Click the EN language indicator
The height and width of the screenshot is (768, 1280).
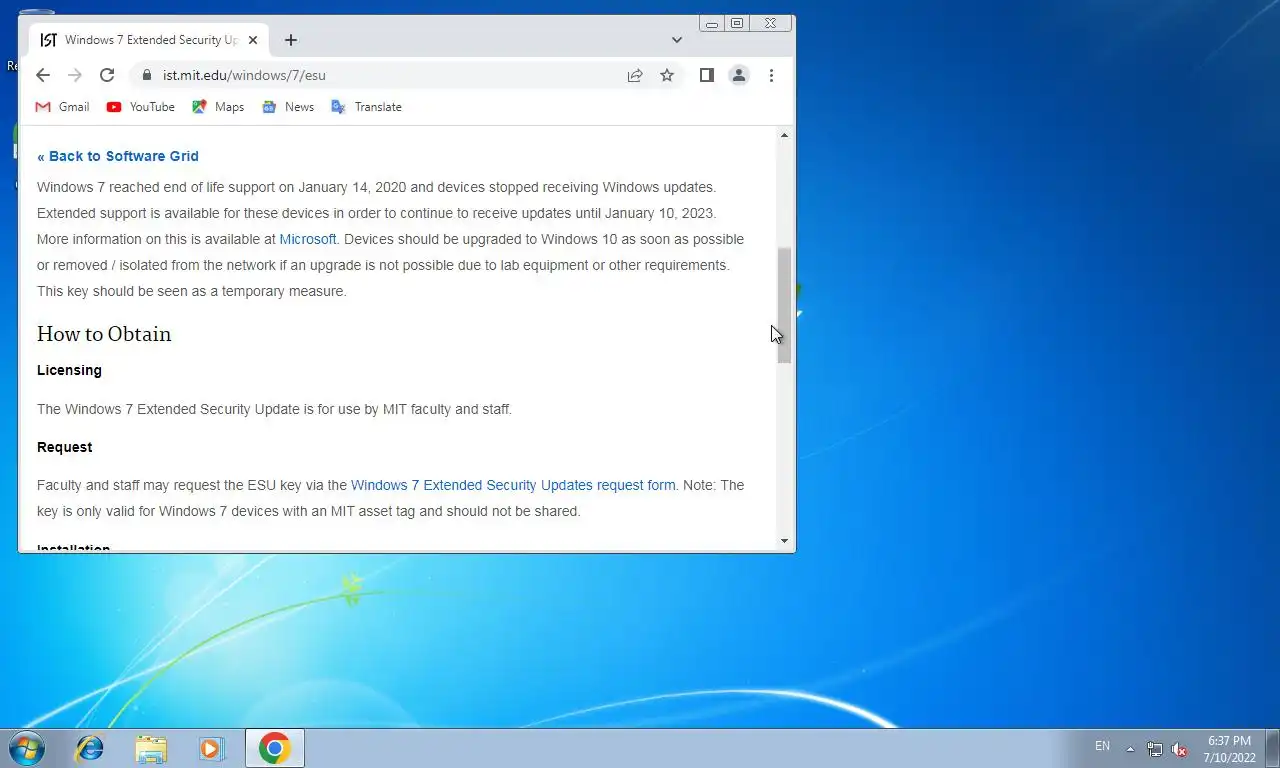[x=1102, y=746]
